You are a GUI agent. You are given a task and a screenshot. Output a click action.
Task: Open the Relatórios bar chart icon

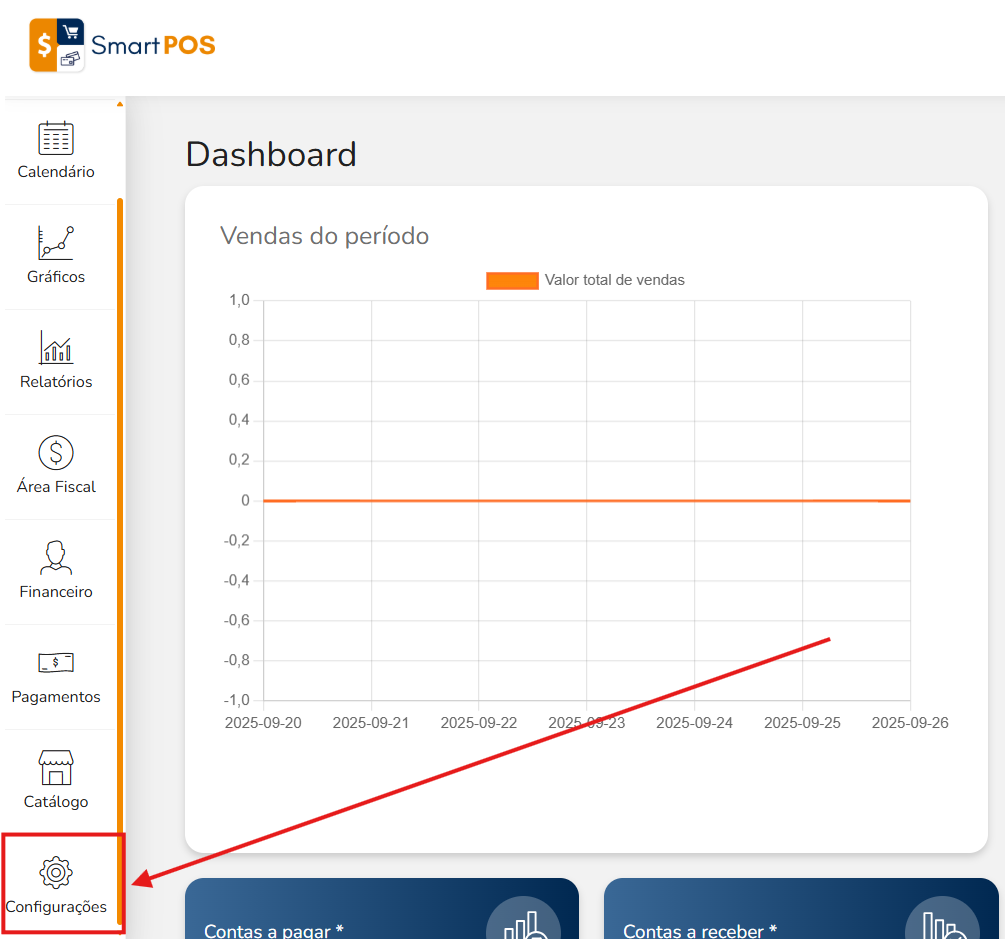point(56,347)
